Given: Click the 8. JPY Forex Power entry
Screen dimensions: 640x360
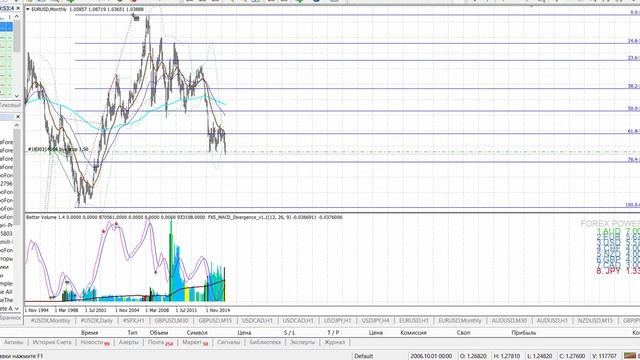Looking at the screenshot, I should (618, 271).
